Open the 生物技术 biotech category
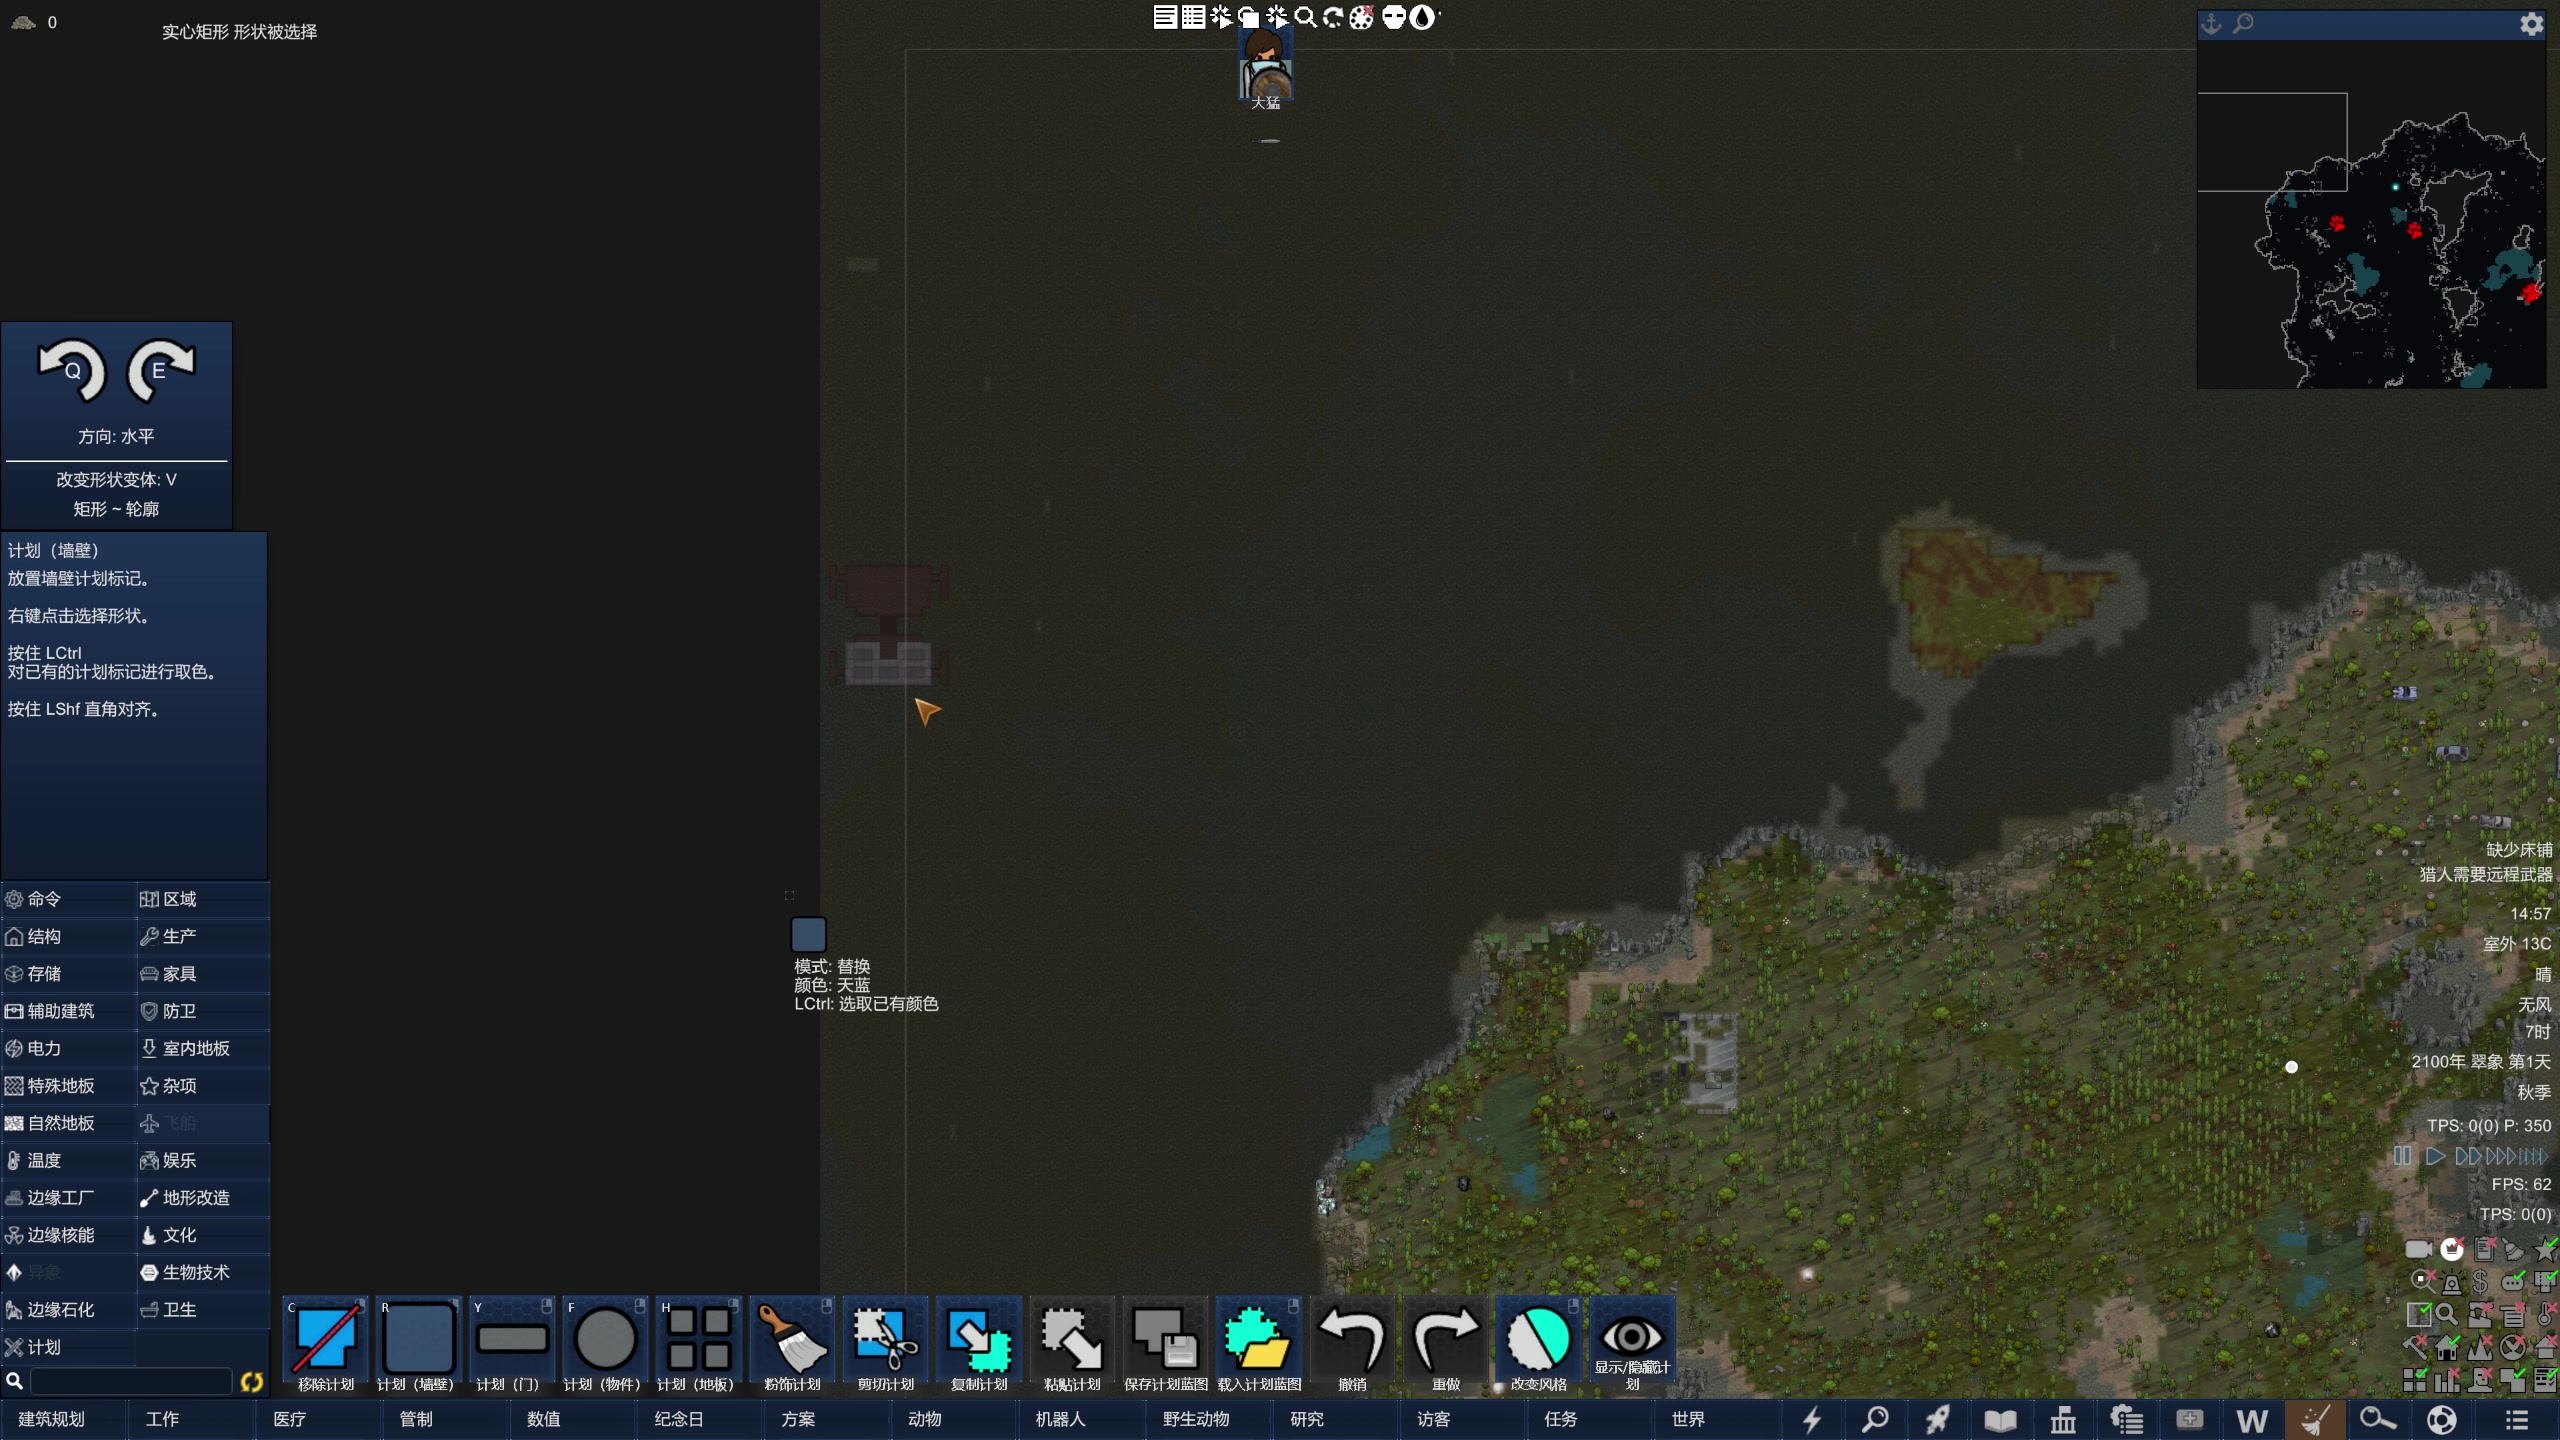 pos(203,1272)
